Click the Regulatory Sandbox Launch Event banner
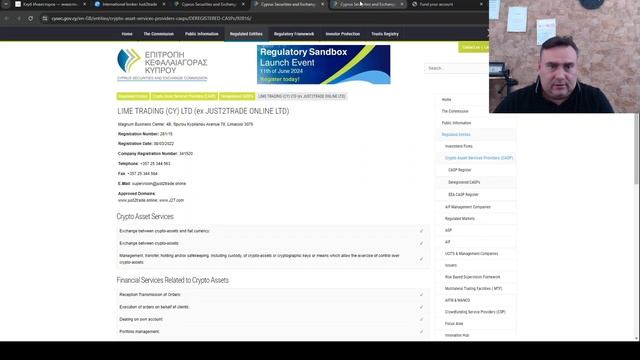 tap(323, 64)
